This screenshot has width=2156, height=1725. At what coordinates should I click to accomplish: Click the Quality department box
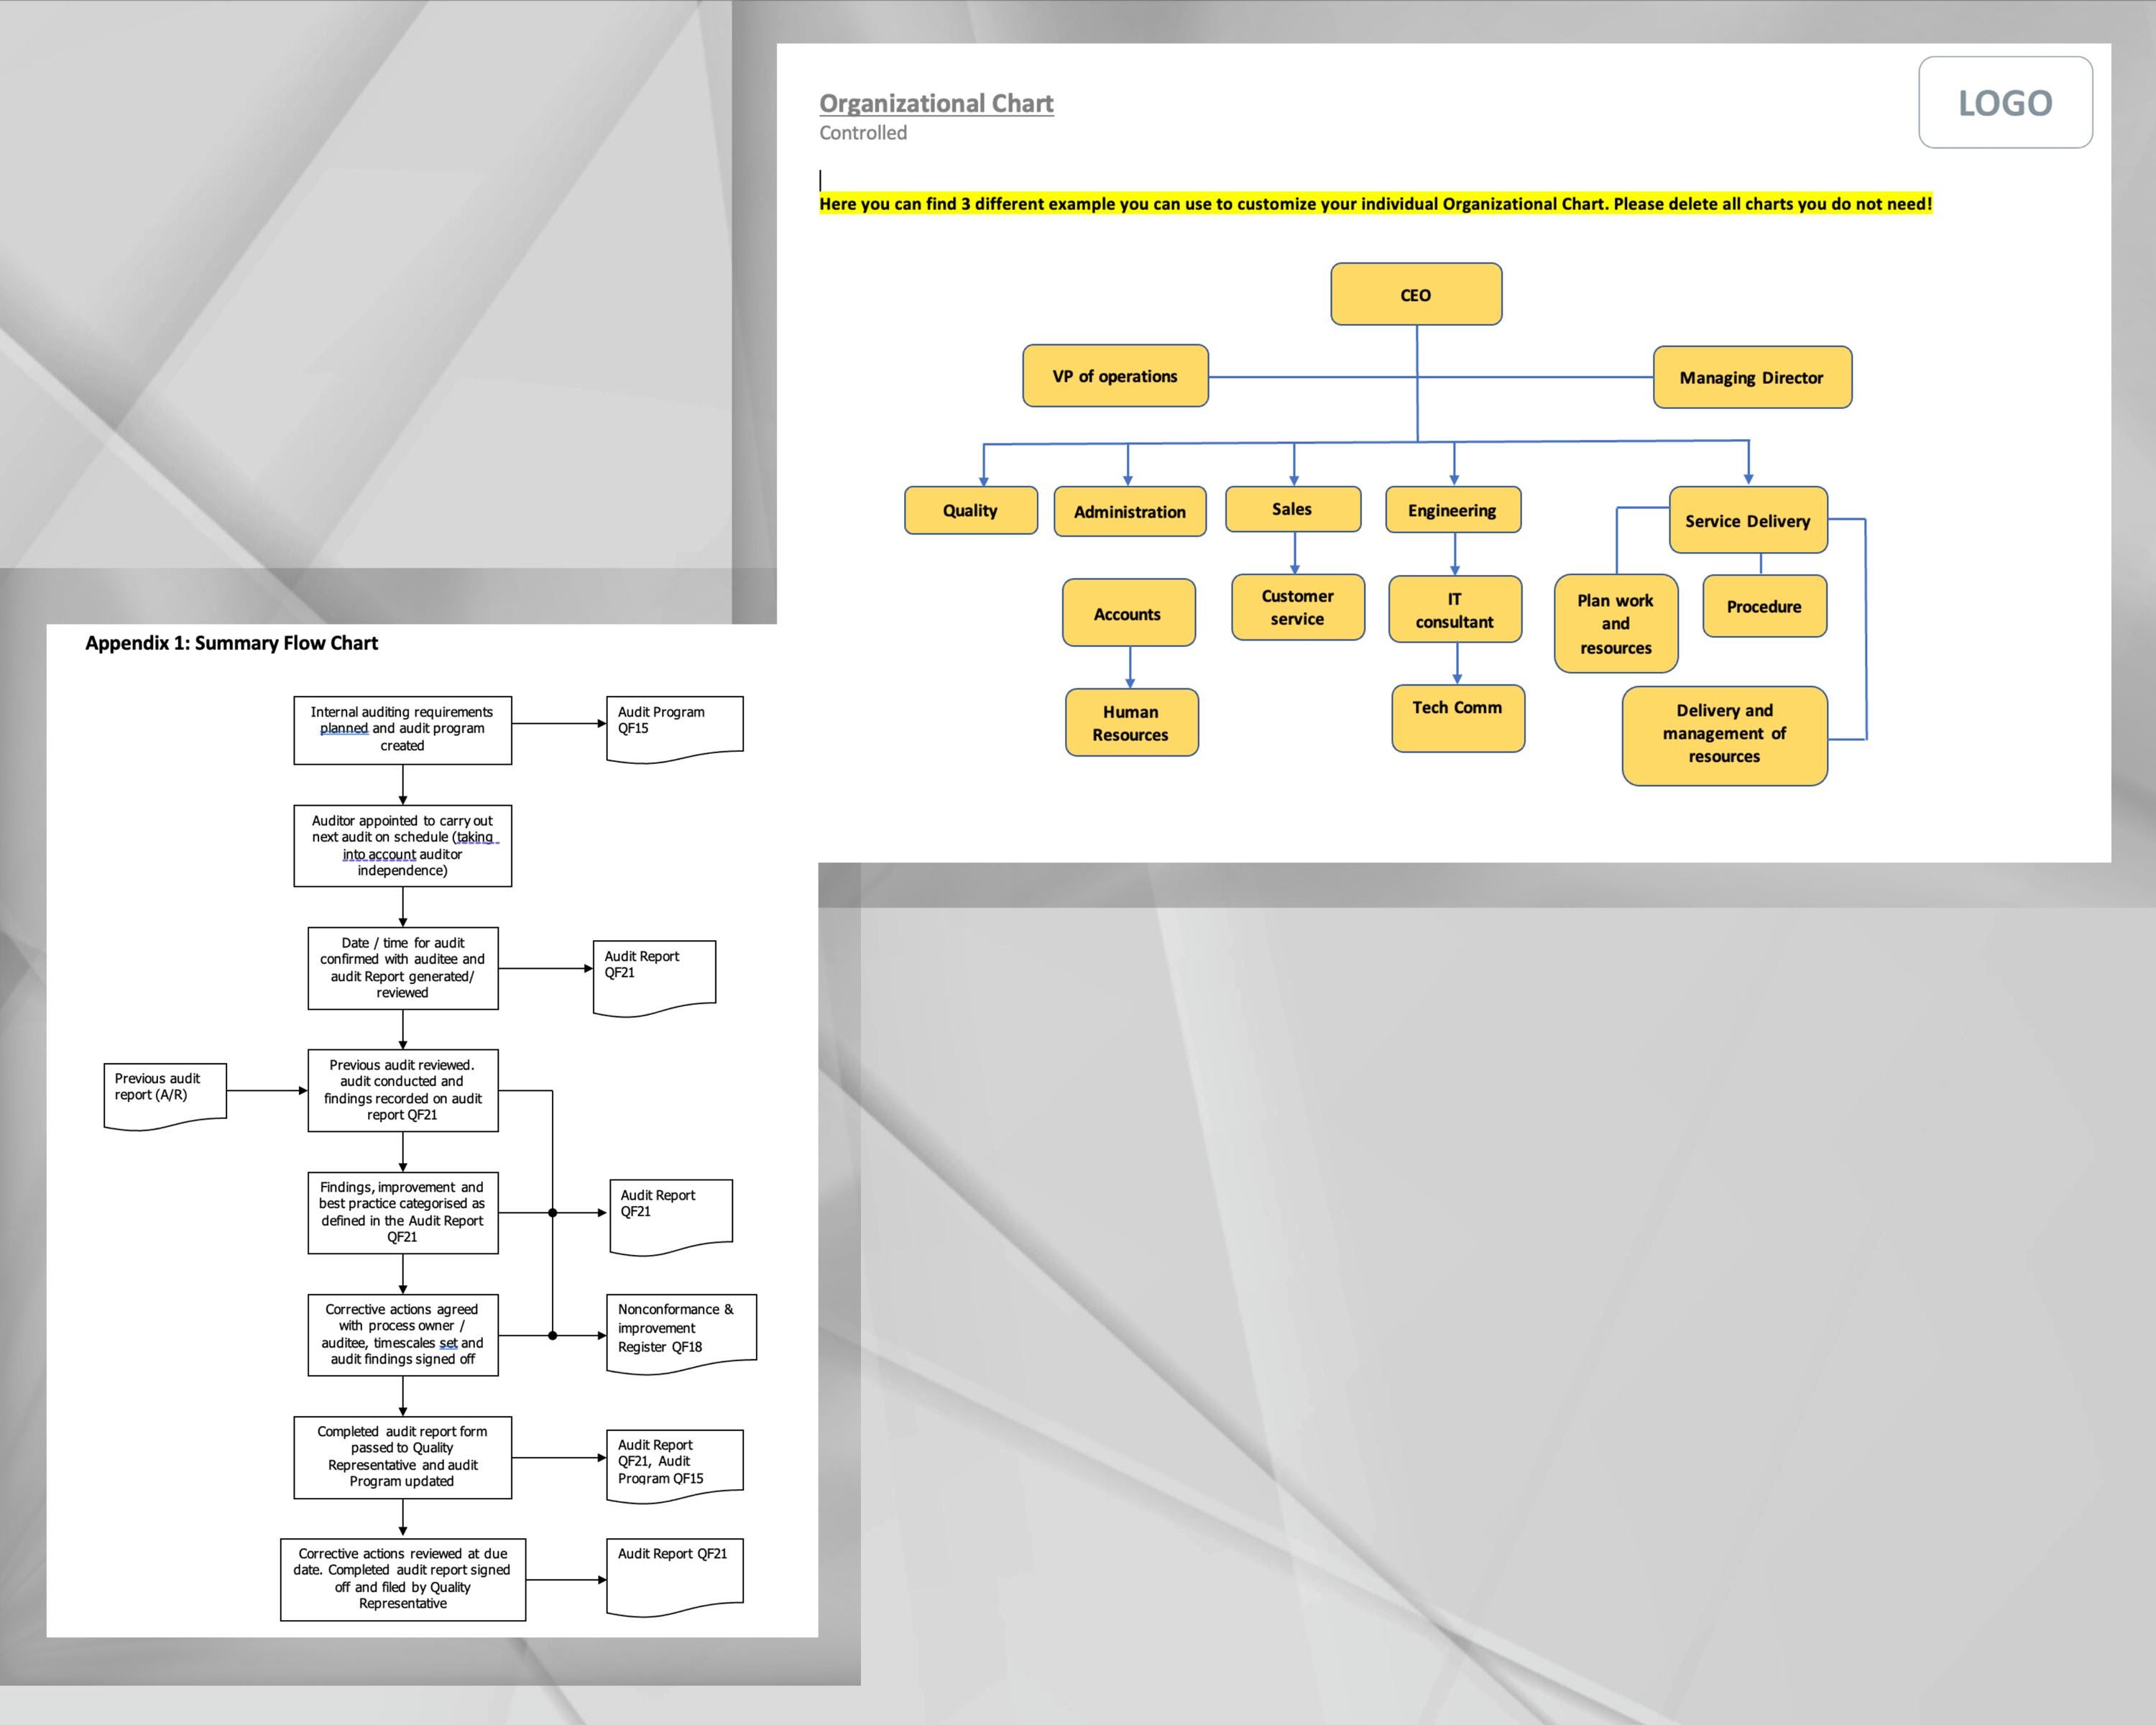point(970,511)
